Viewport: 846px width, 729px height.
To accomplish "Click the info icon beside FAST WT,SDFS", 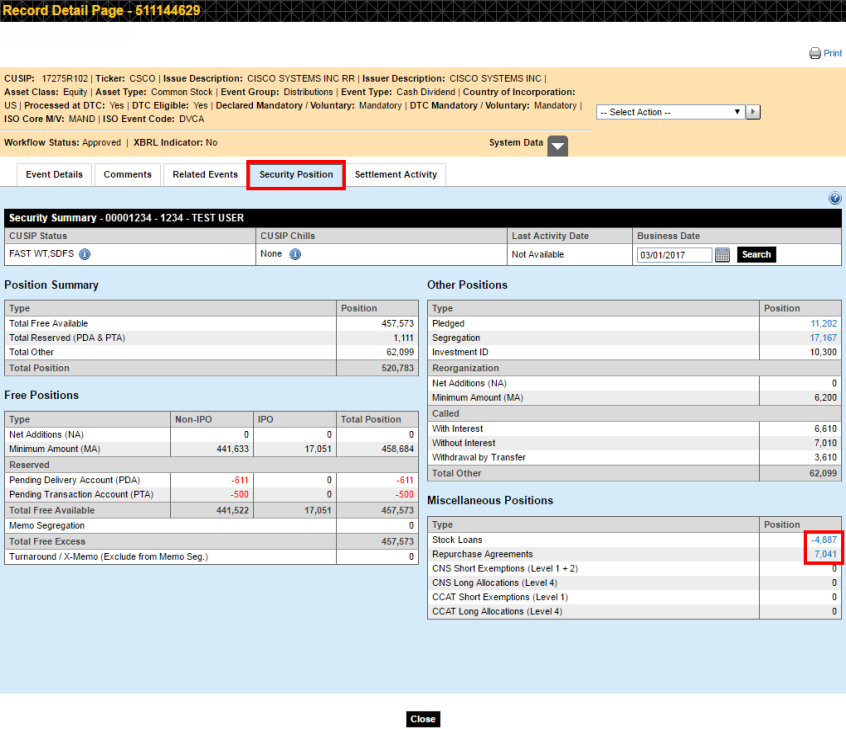I will click(85, 254).
